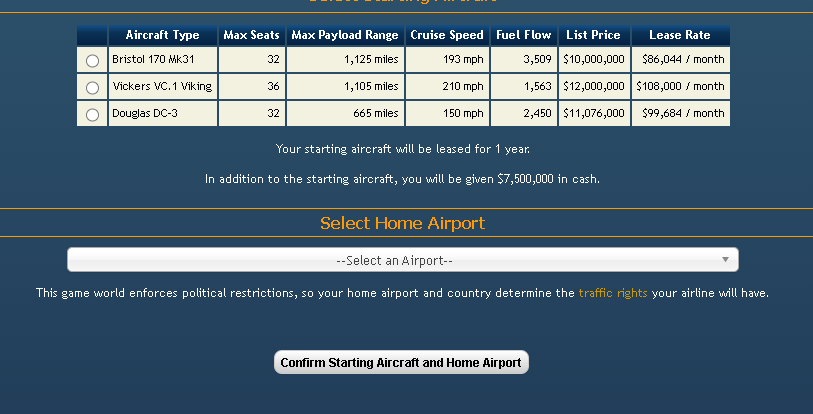Click the Douglas DC-3 name cell

tap(163, 113)
